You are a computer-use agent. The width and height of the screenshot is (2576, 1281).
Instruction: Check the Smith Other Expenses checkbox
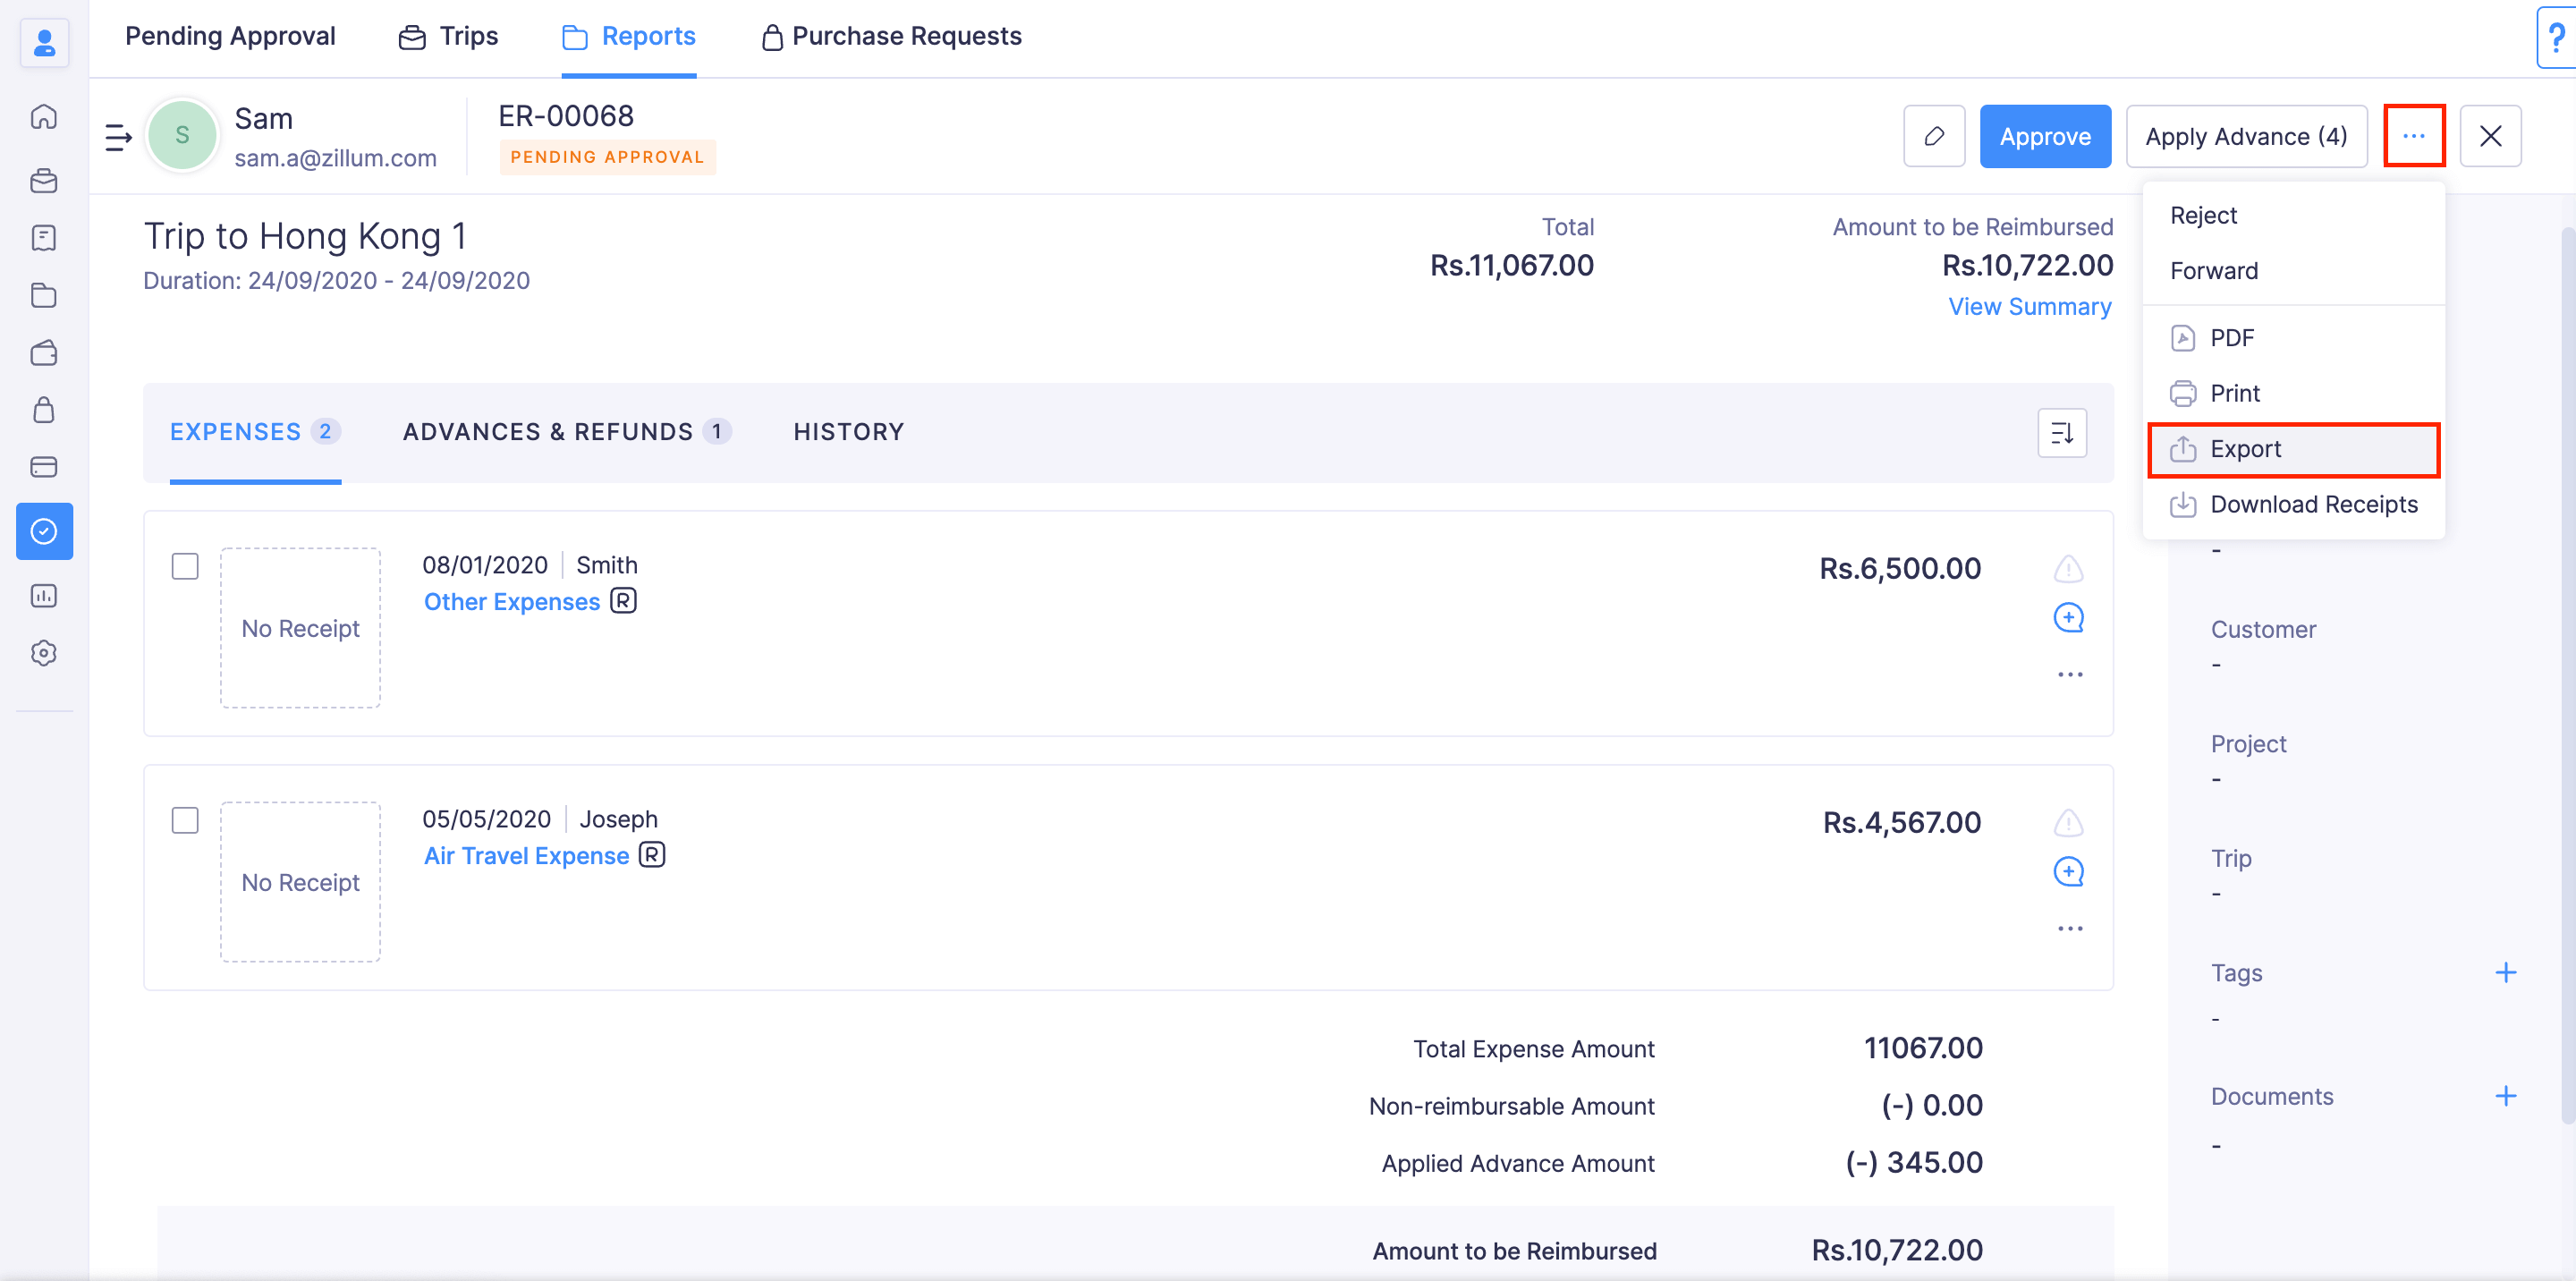tap(185, 566)
